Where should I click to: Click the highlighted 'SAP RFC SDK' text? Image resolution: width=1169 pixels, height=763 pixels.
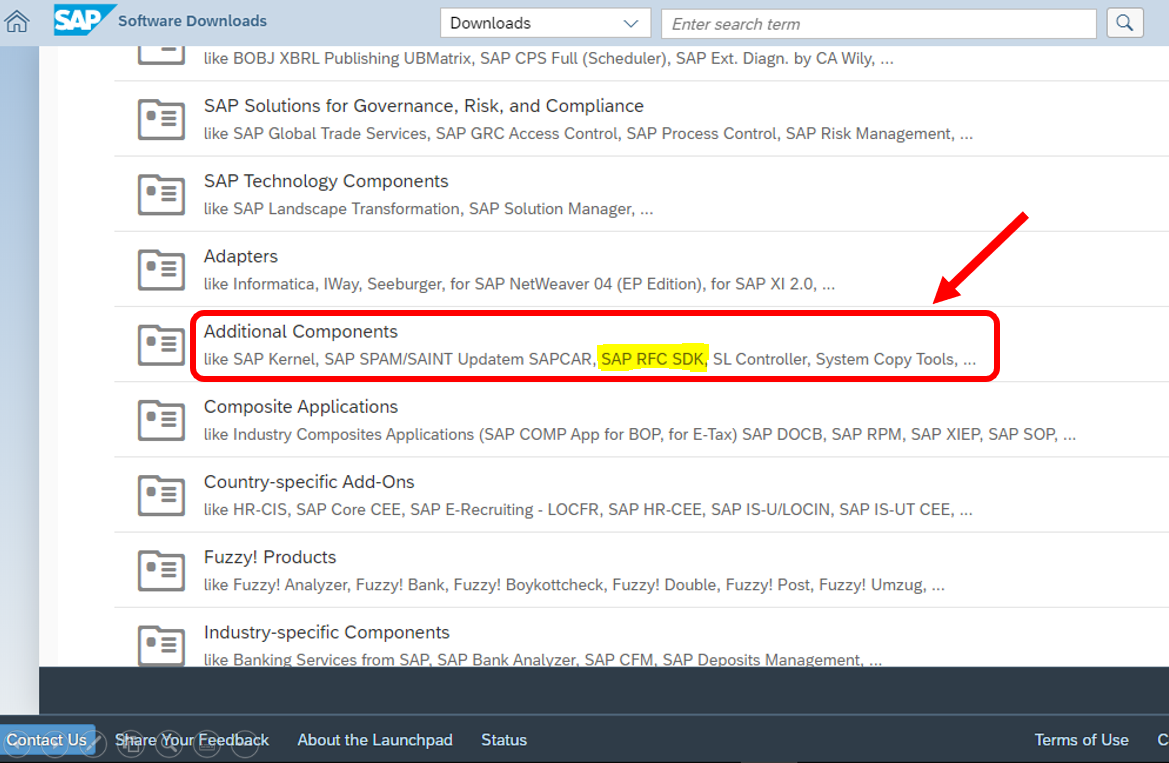652,359
